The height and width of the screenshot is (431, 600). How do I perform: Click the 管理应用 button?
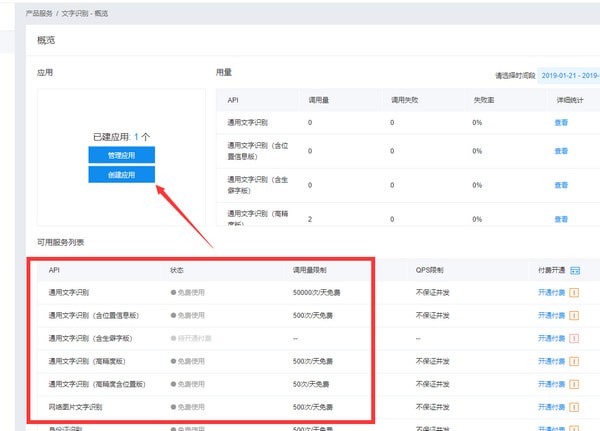pyautogui.click(x=121, y=155)
